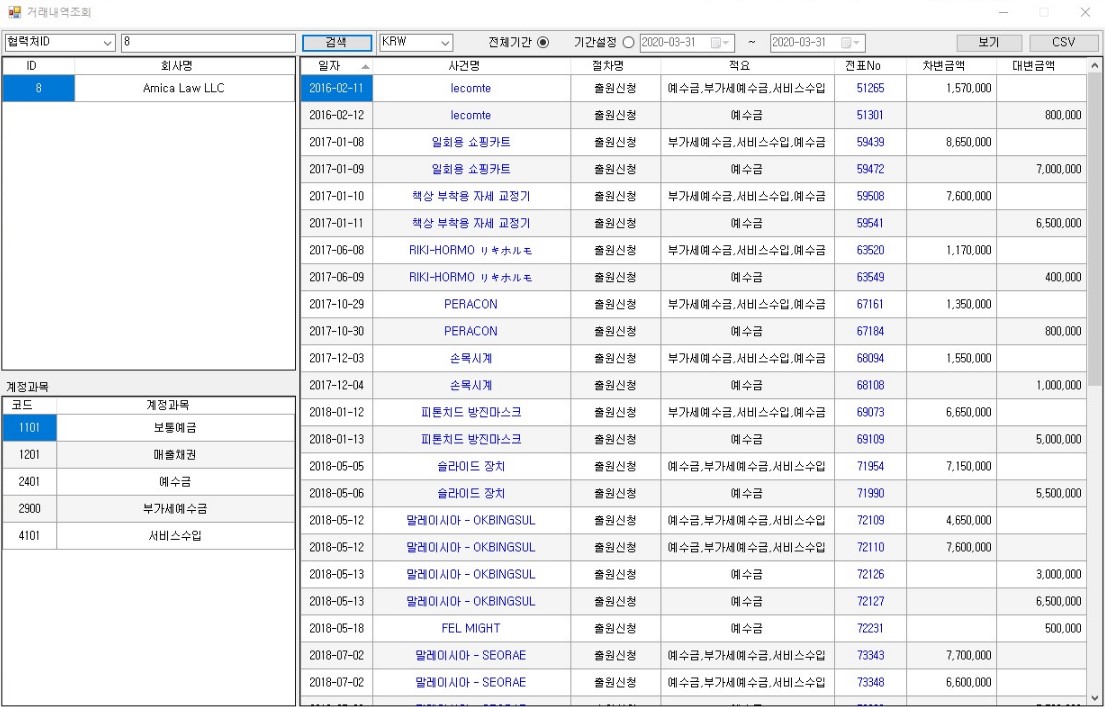Select the date cell 2016-02-11
Viewport: 1105px width, 707px height.
[337, 88]
